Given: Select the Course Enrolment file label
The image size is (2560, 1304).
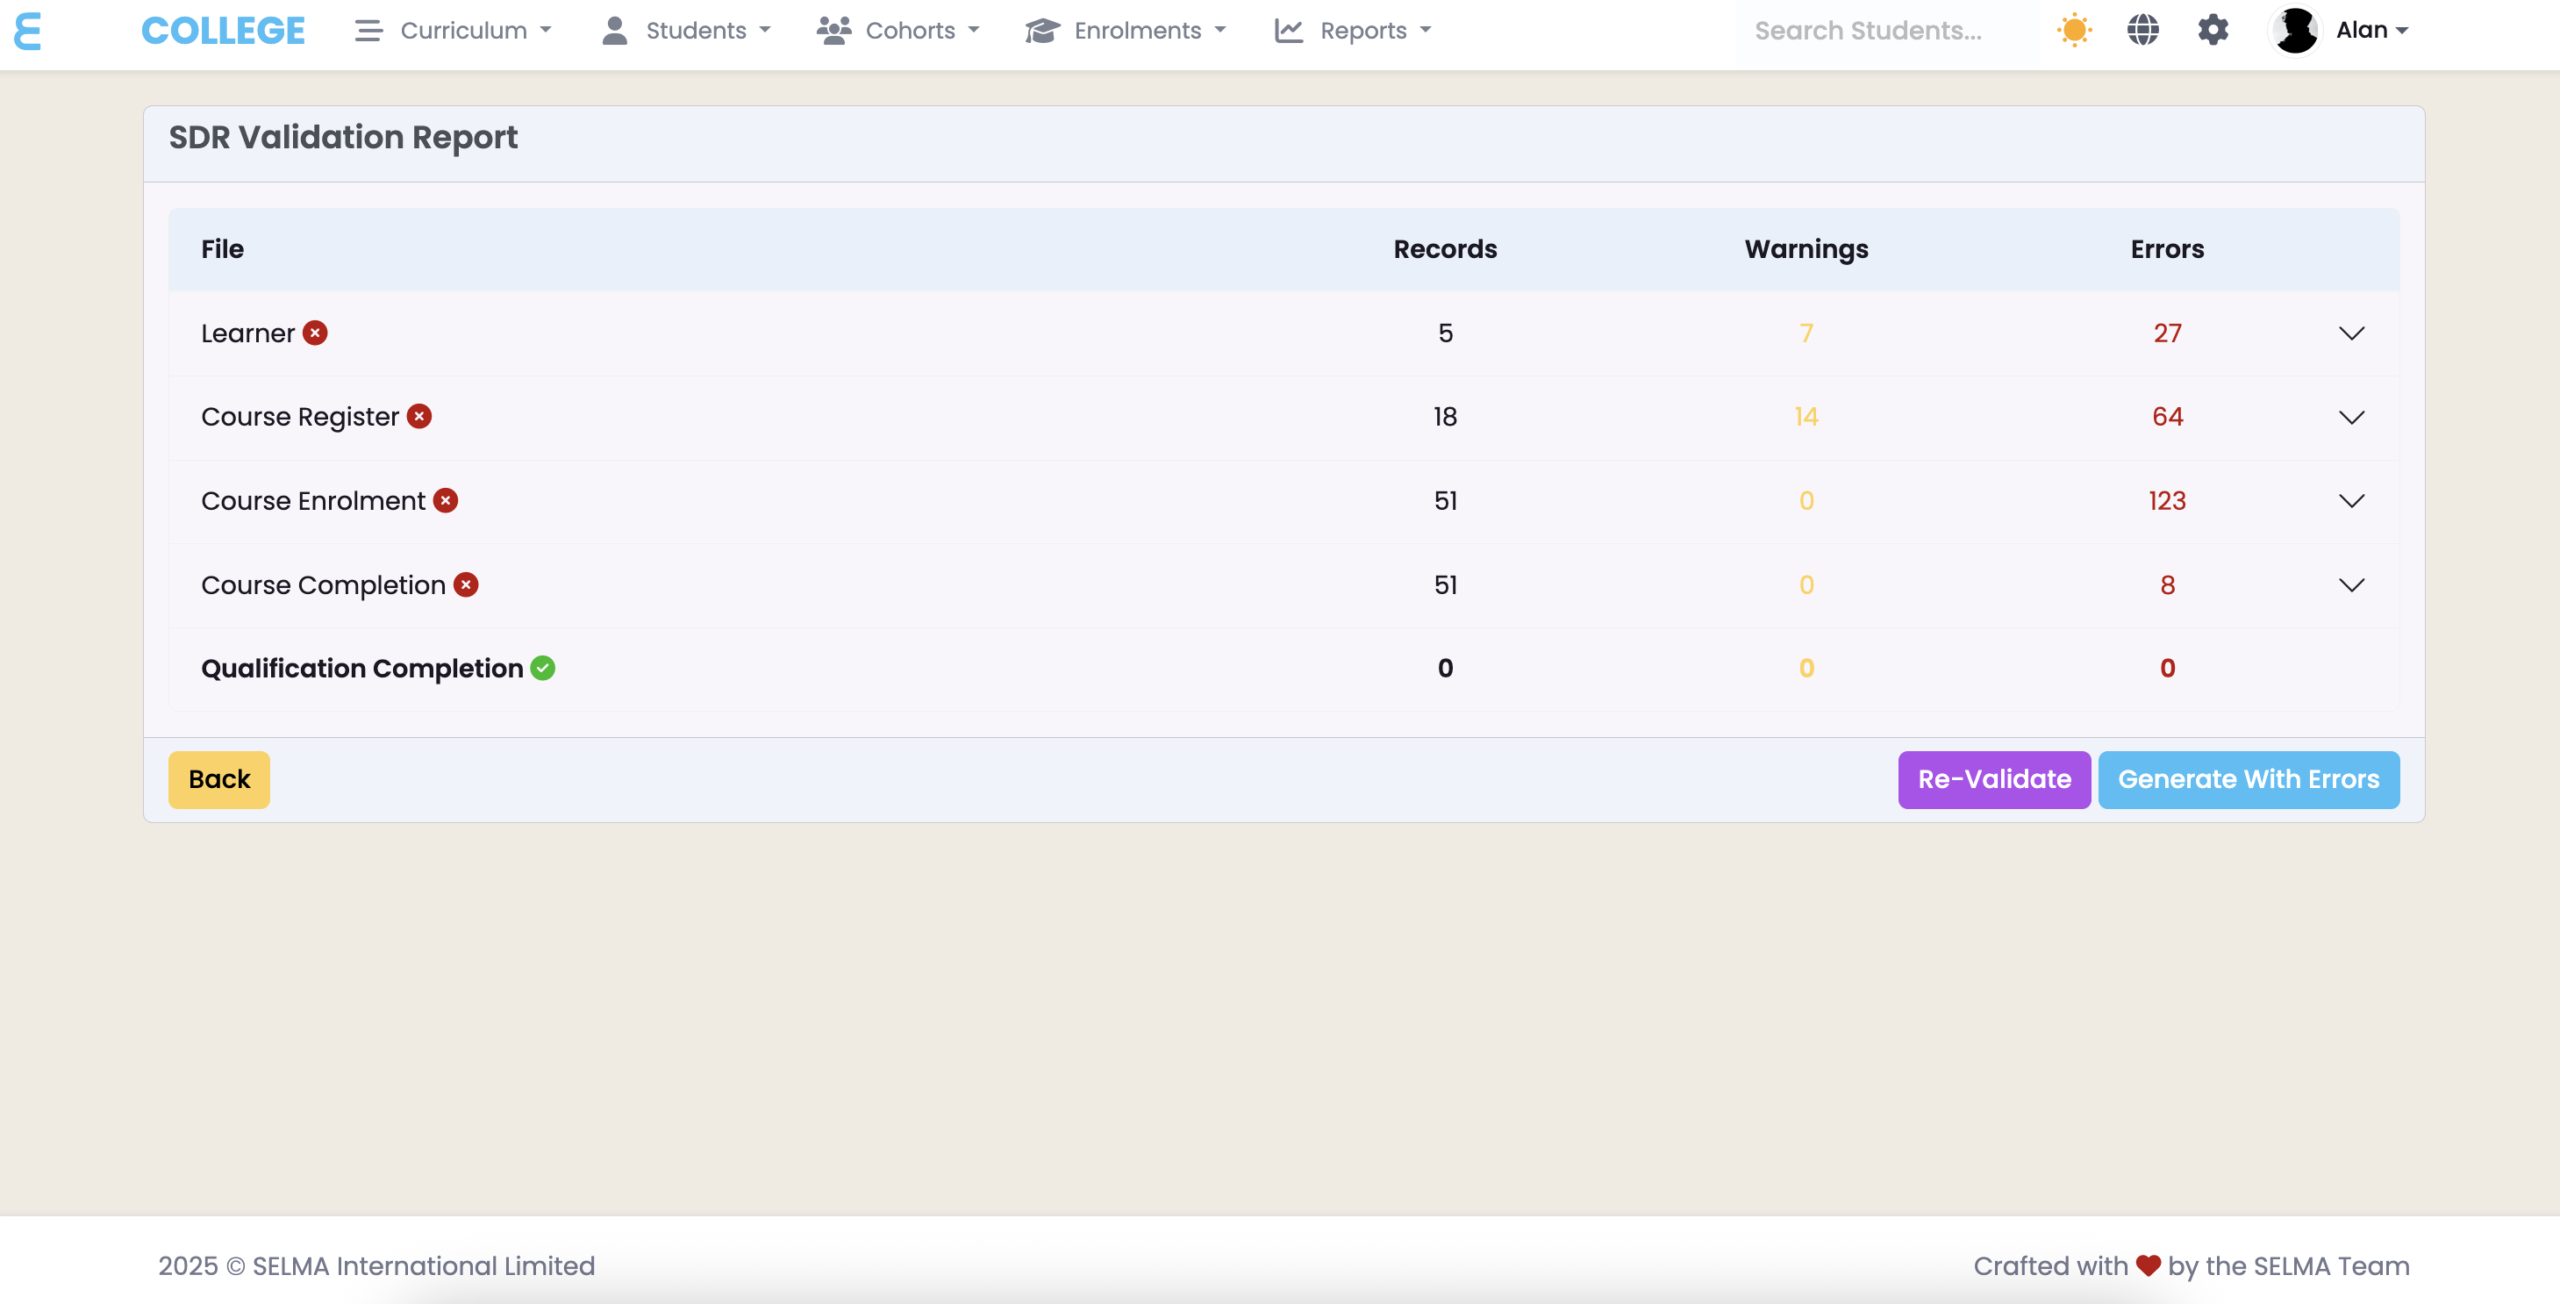Looking at the screenshot, I should [313, 501].
